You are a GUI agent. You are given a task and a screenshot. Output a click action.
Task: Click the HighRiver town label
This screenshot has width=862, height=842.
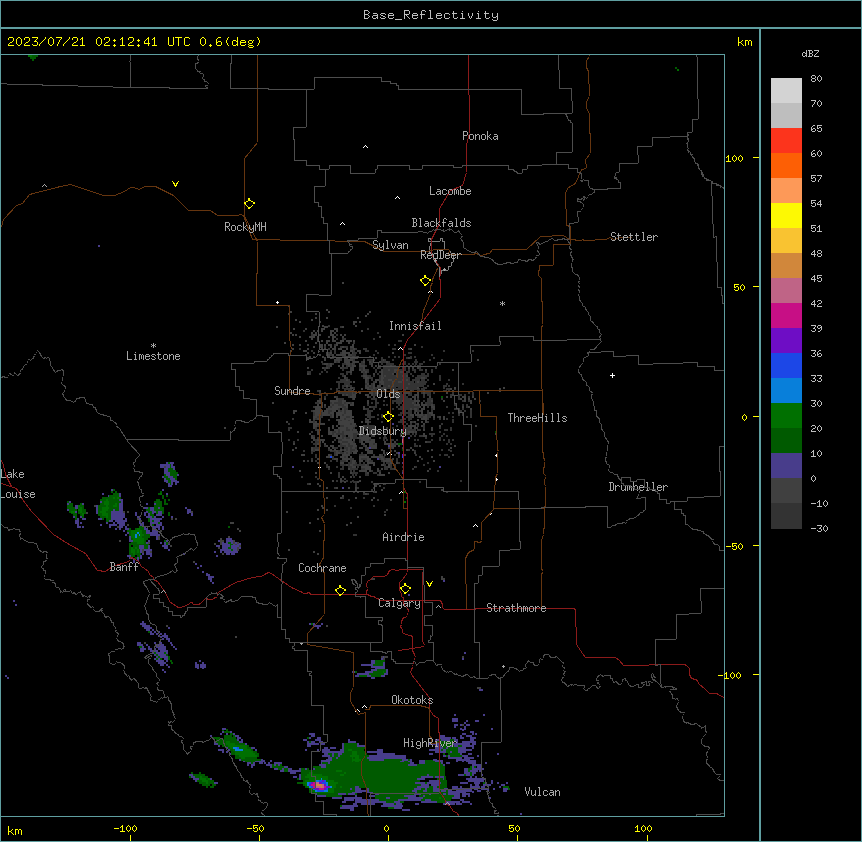coord(430,743)
